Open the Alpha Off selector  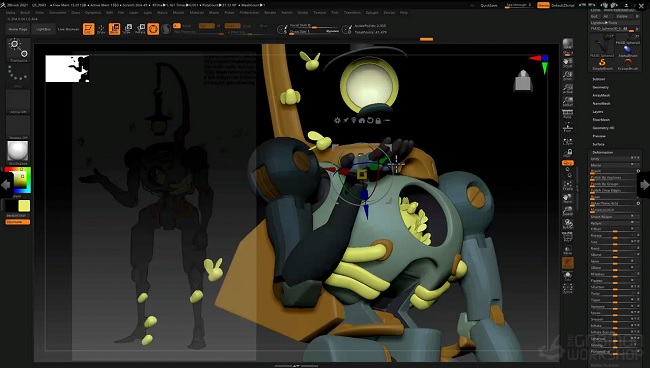(18, 102)
